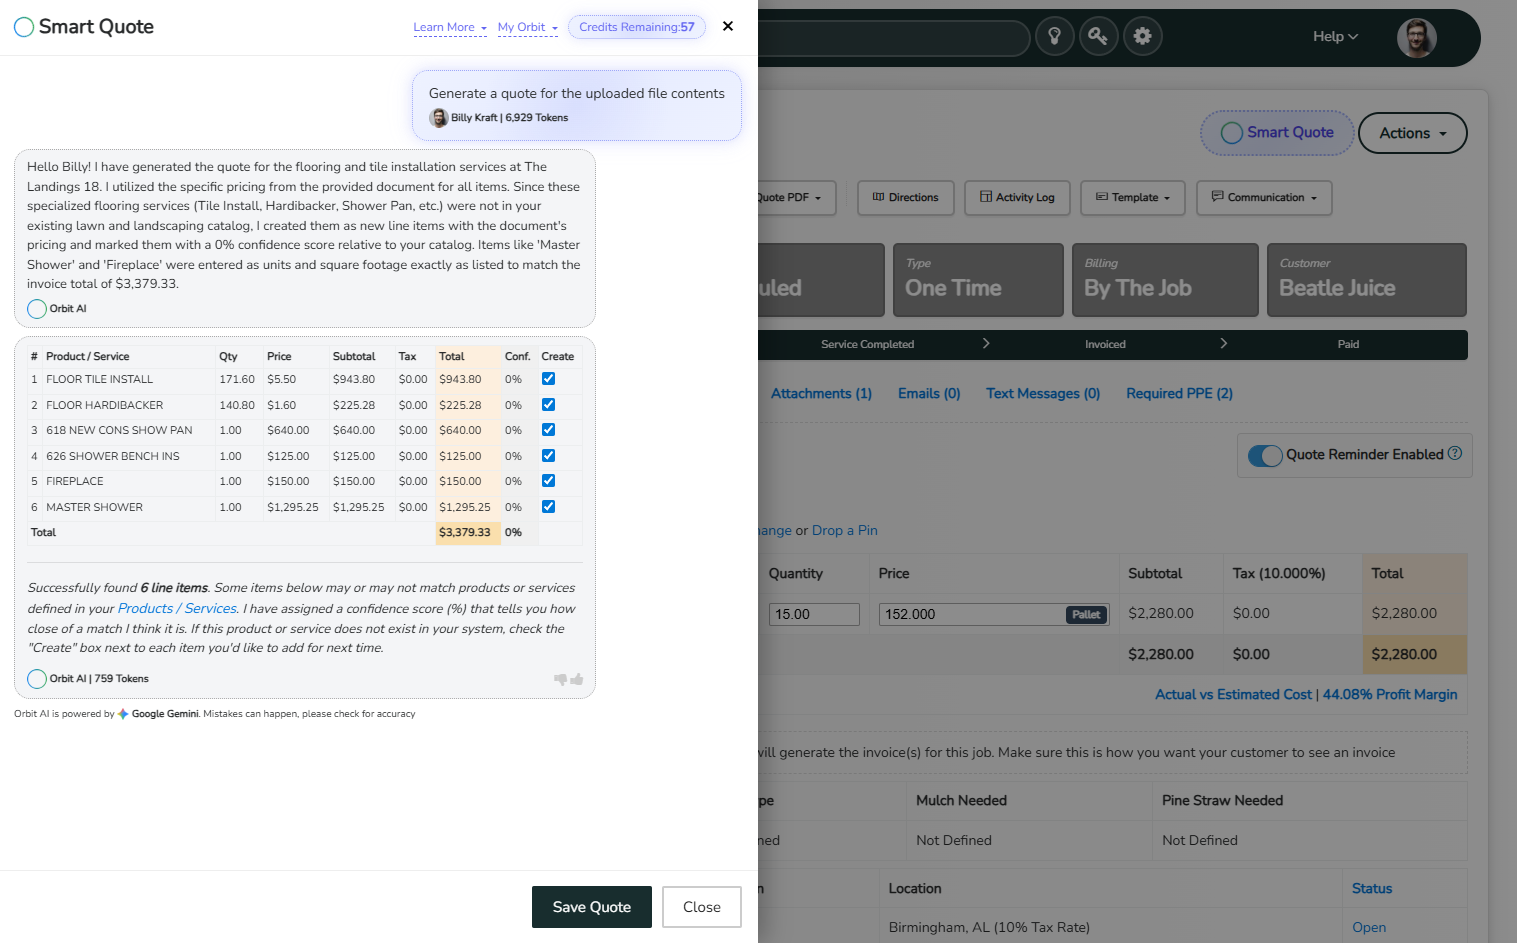
Task: Click the Smart Quote circle icon
Action: pyautogui.click(x=1230, y=132)
